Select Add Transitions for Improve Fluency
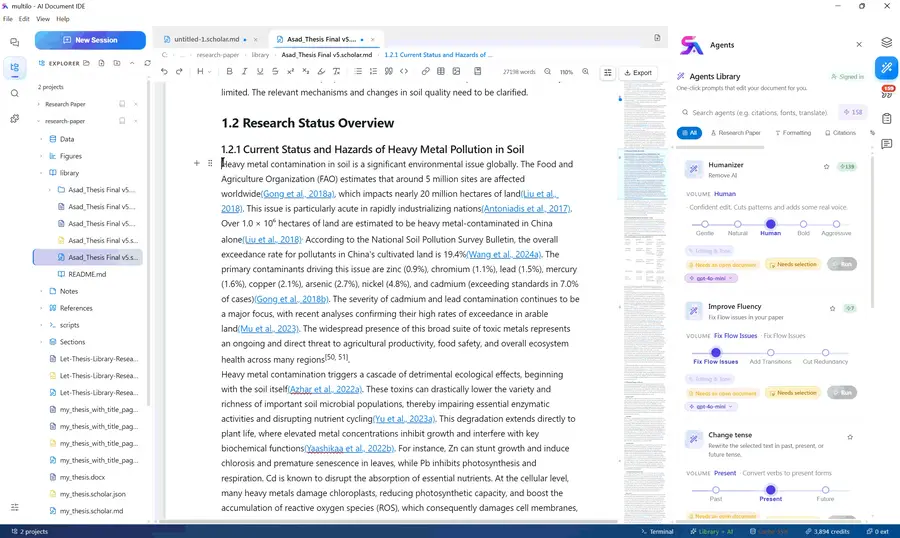900x538 pixels. tap(771, 353)
